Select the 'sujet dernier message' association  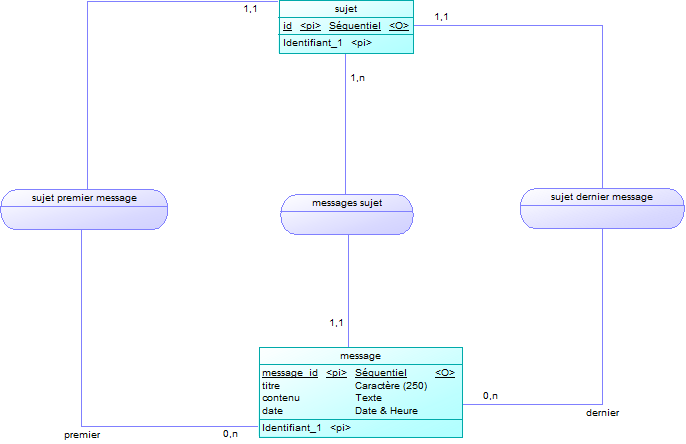[602, 197]
